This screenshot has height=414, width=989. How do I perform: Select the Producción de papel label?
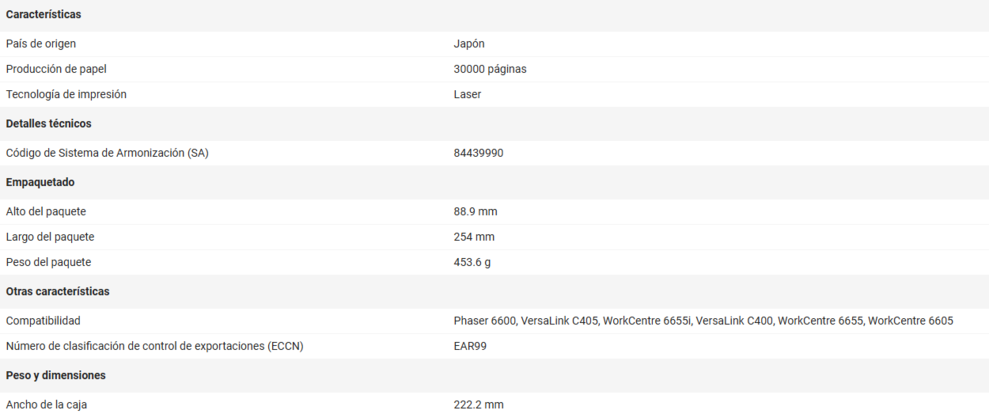coord(56,69)
